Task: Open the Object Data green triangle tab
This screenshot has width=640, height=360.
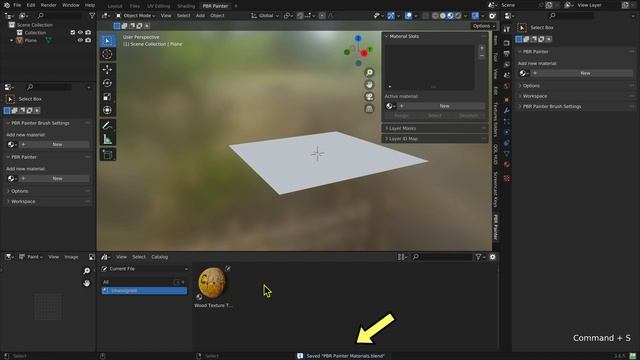Action: [507, 153]
